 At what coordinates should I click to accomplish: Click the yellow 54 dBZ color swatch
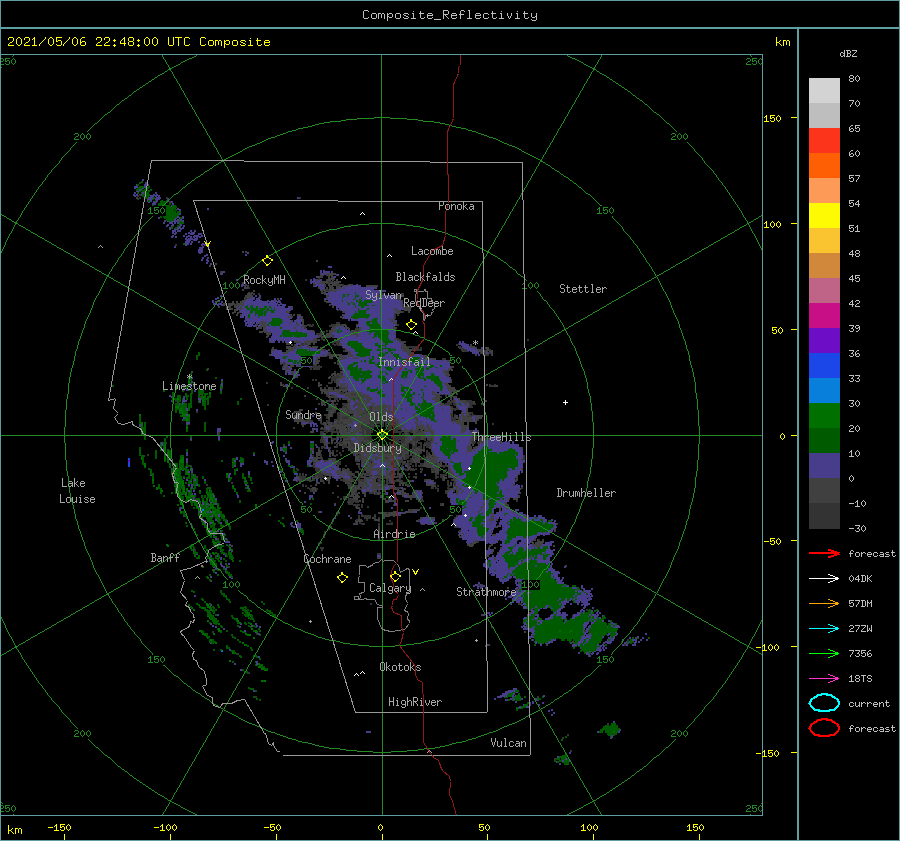pyautogui.click(x=824, y=215)
